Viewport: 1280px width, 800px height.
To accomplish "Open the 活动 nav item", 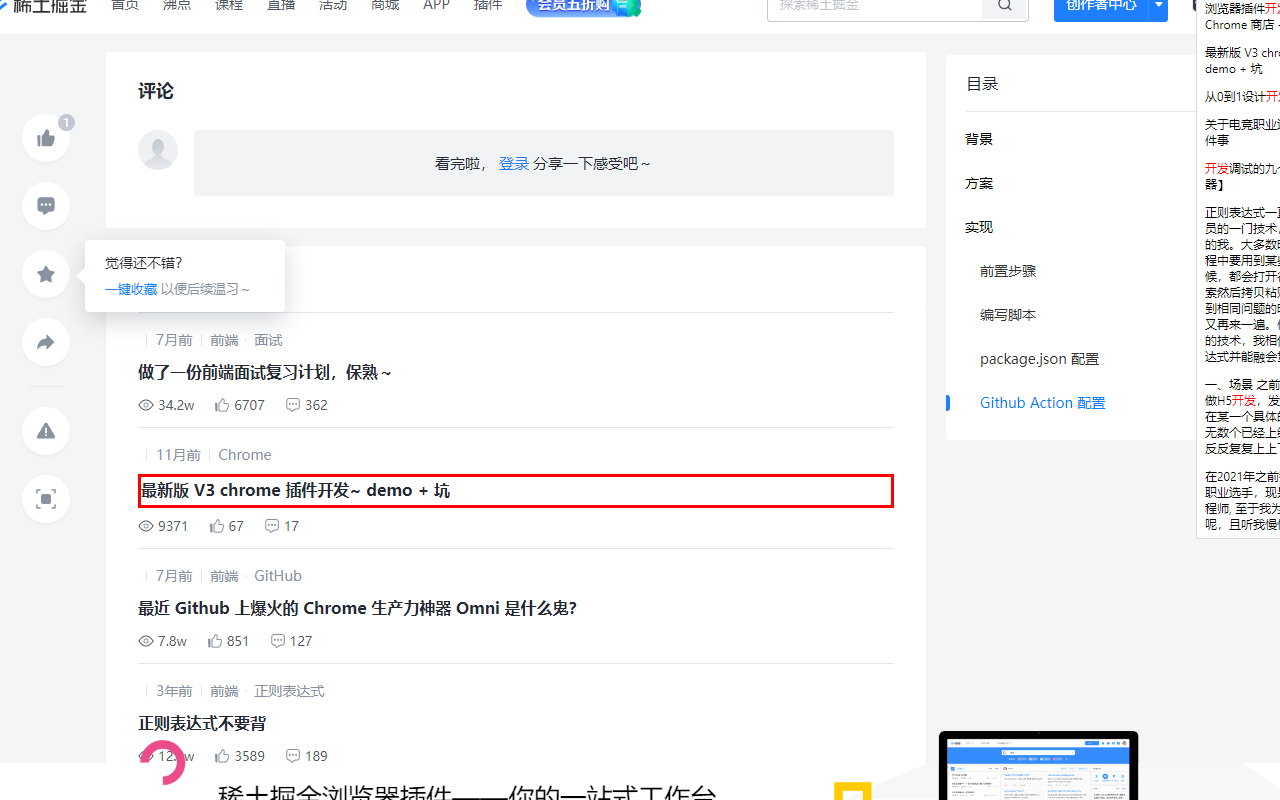I will (333, 5).
